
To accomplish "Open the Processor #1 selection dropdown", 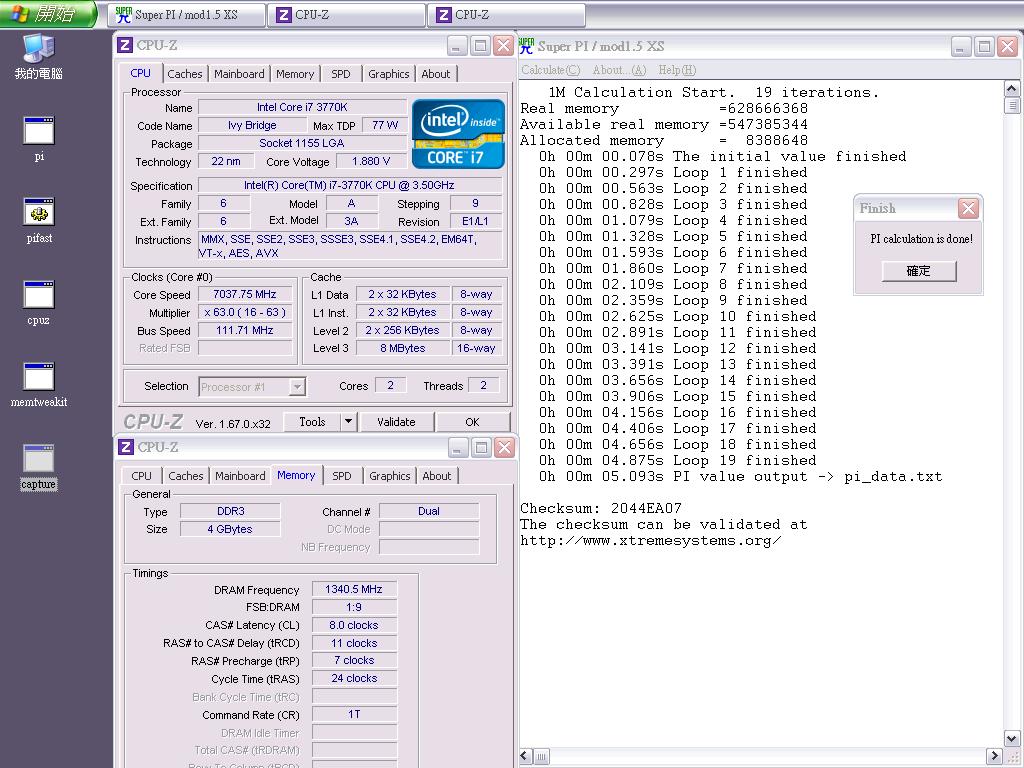I will pos(297,386).
